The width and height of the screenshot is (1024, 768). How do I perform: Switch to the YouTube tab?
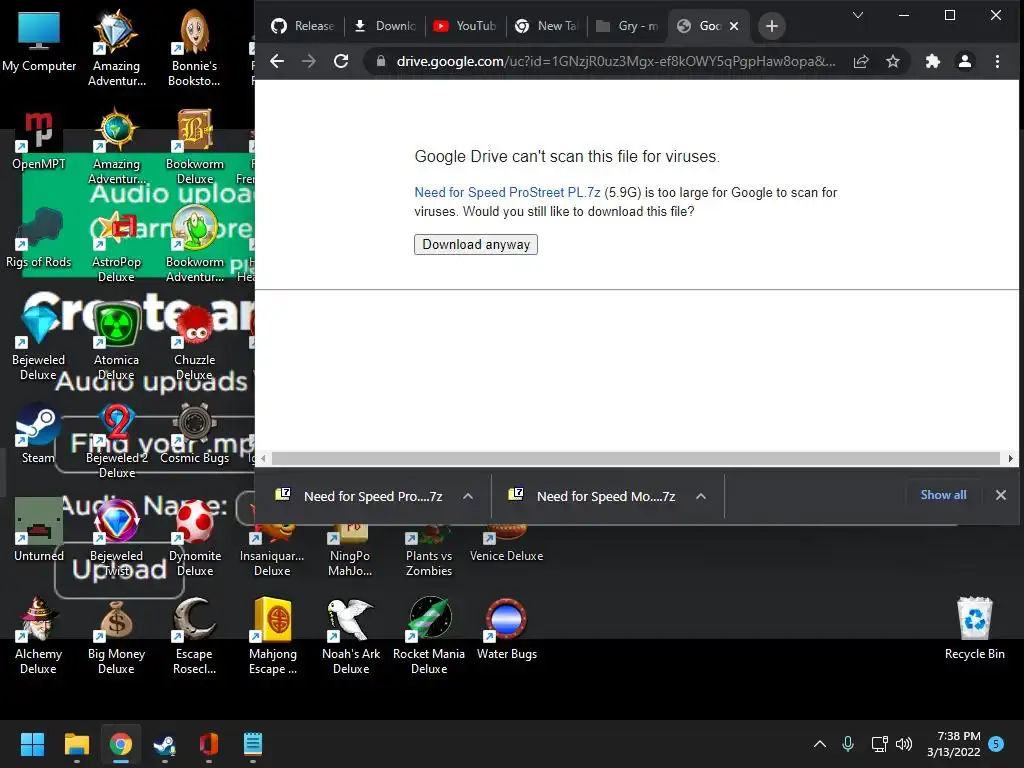[x=465, y=26]
